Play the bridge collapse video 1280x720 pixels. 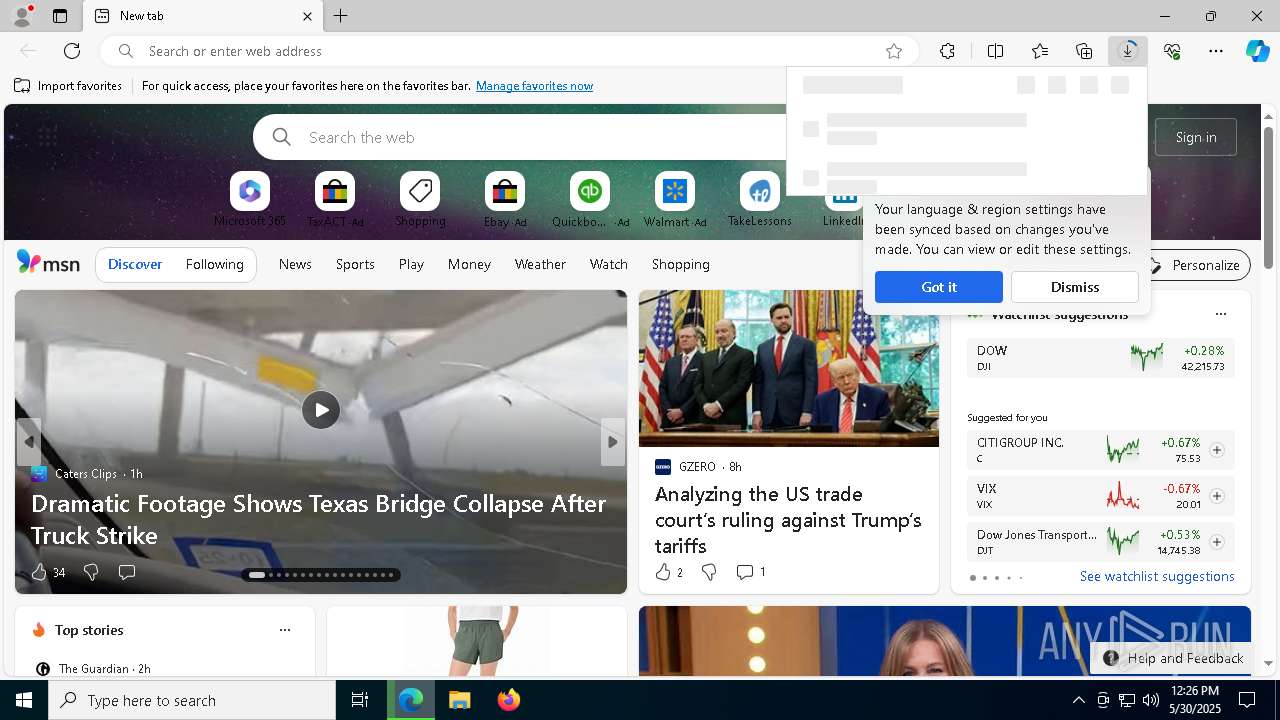pyautogui.click(x=321, y=410)
